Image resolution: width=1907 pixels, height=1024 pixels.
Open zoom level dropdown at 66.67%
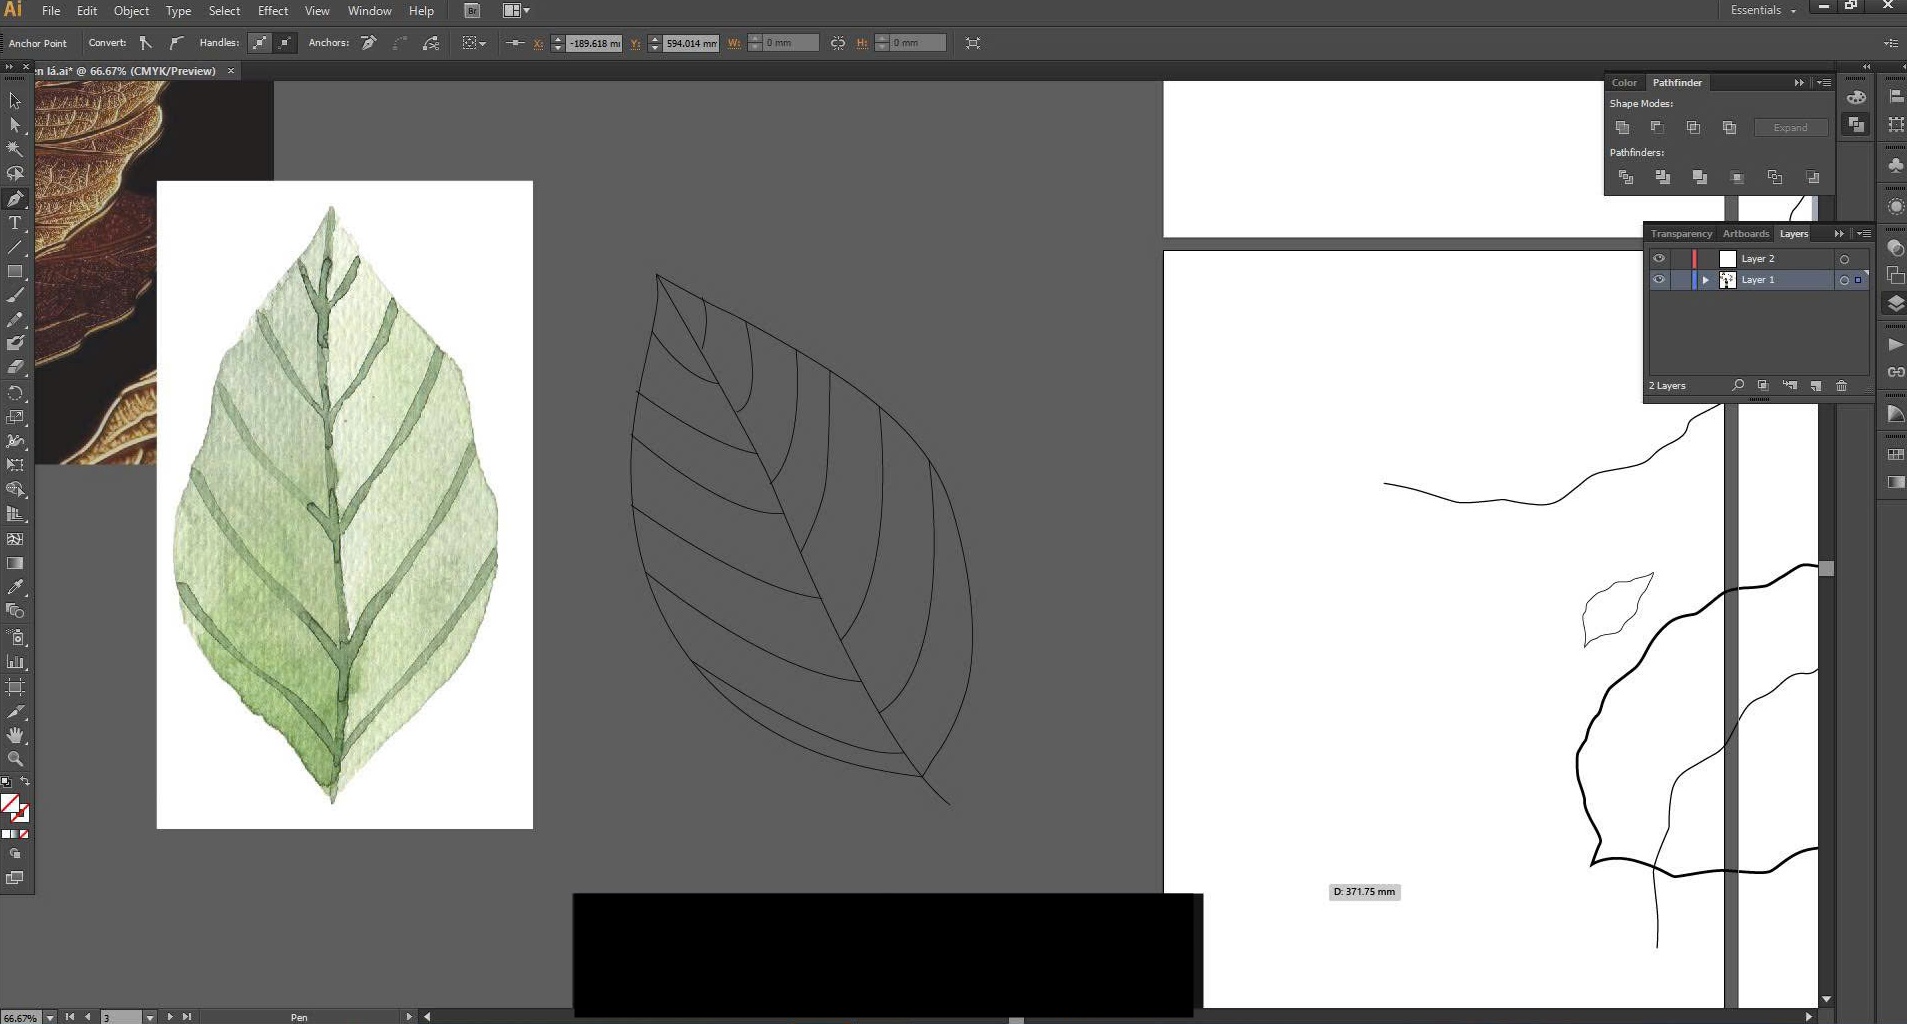(x=50, y=1017)
